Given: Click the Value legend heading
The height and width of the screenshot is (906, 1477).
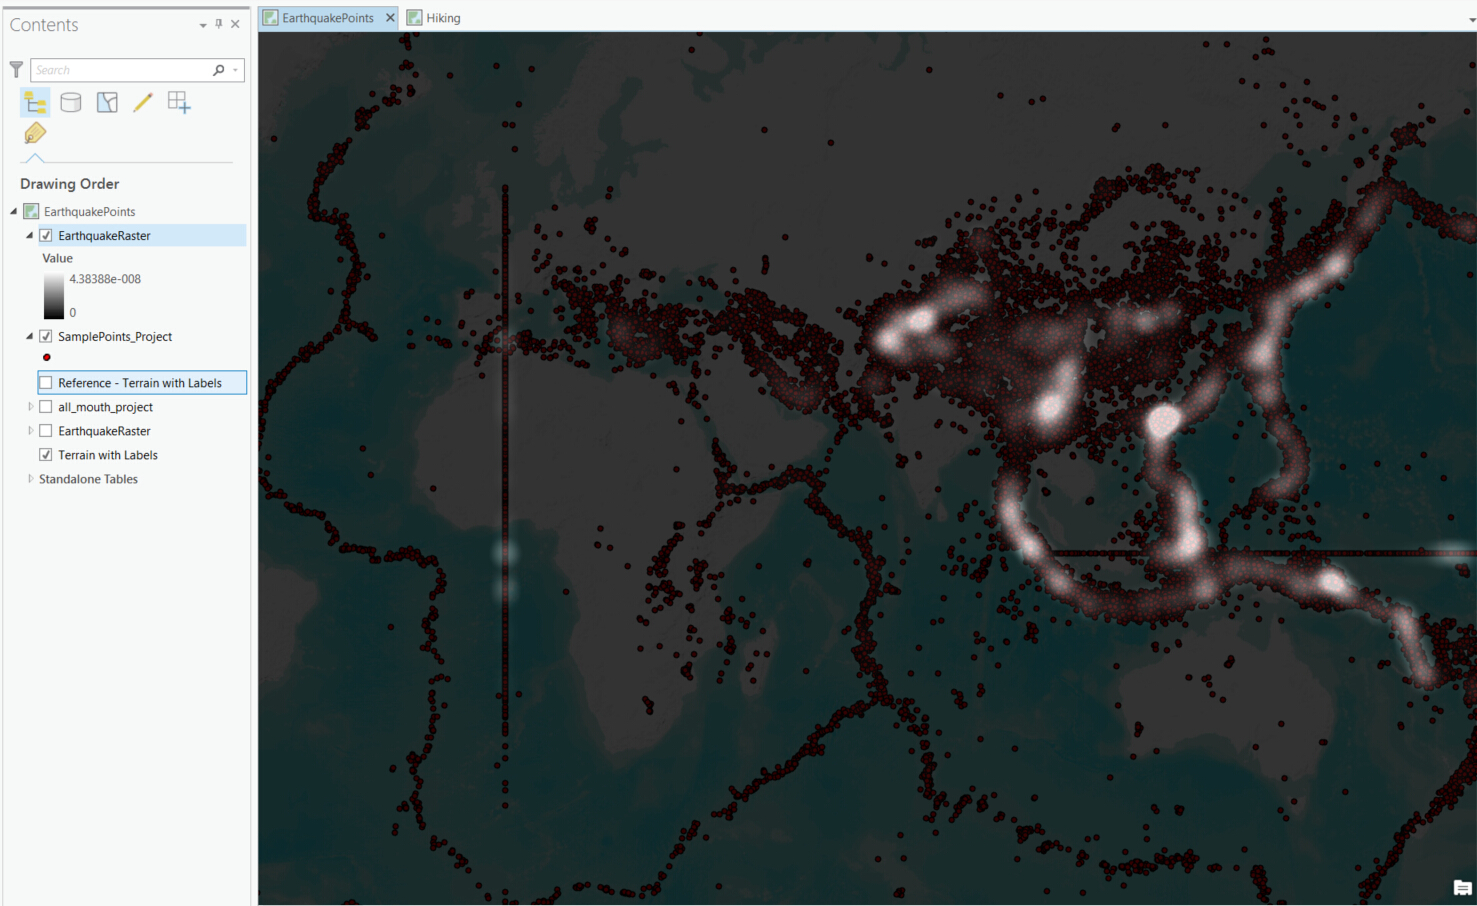Looking at the screenshot, I should click(58, 258).
